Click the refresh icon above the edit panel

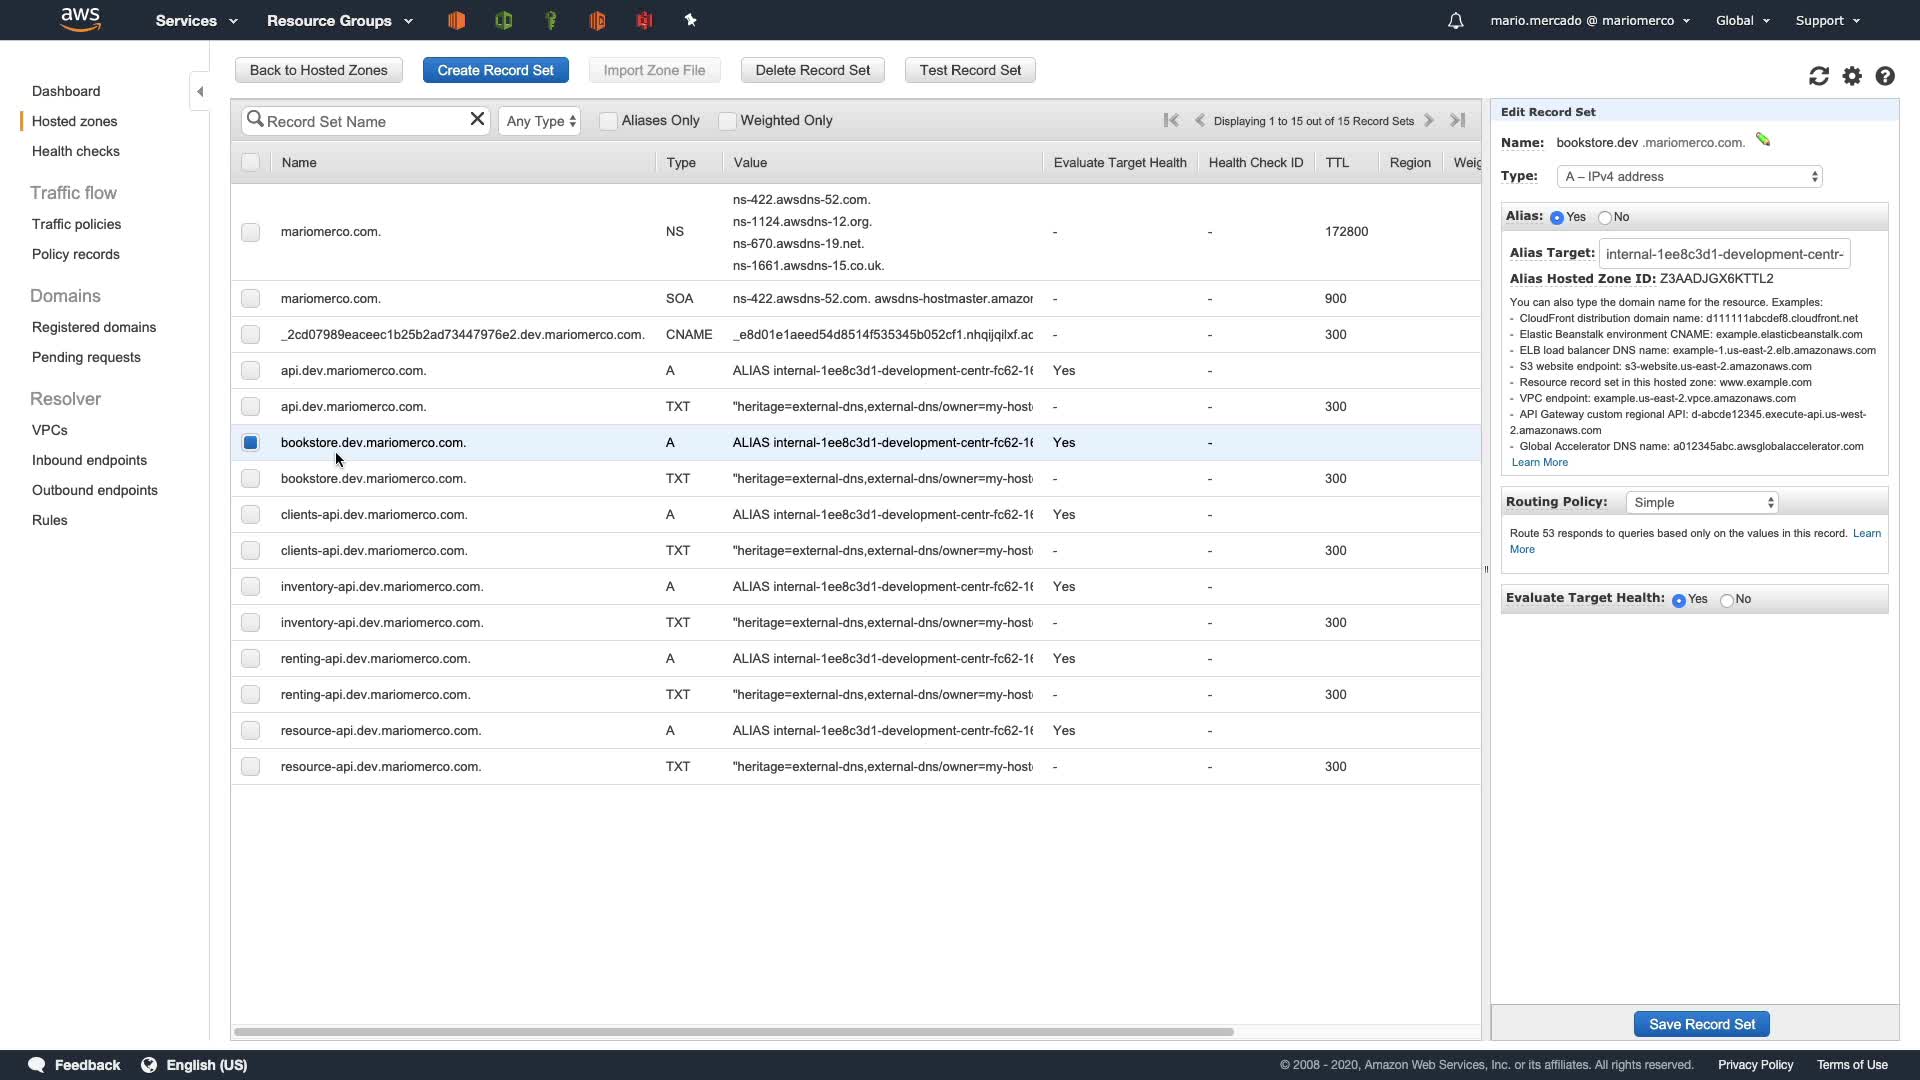[x=1818, y=76]
